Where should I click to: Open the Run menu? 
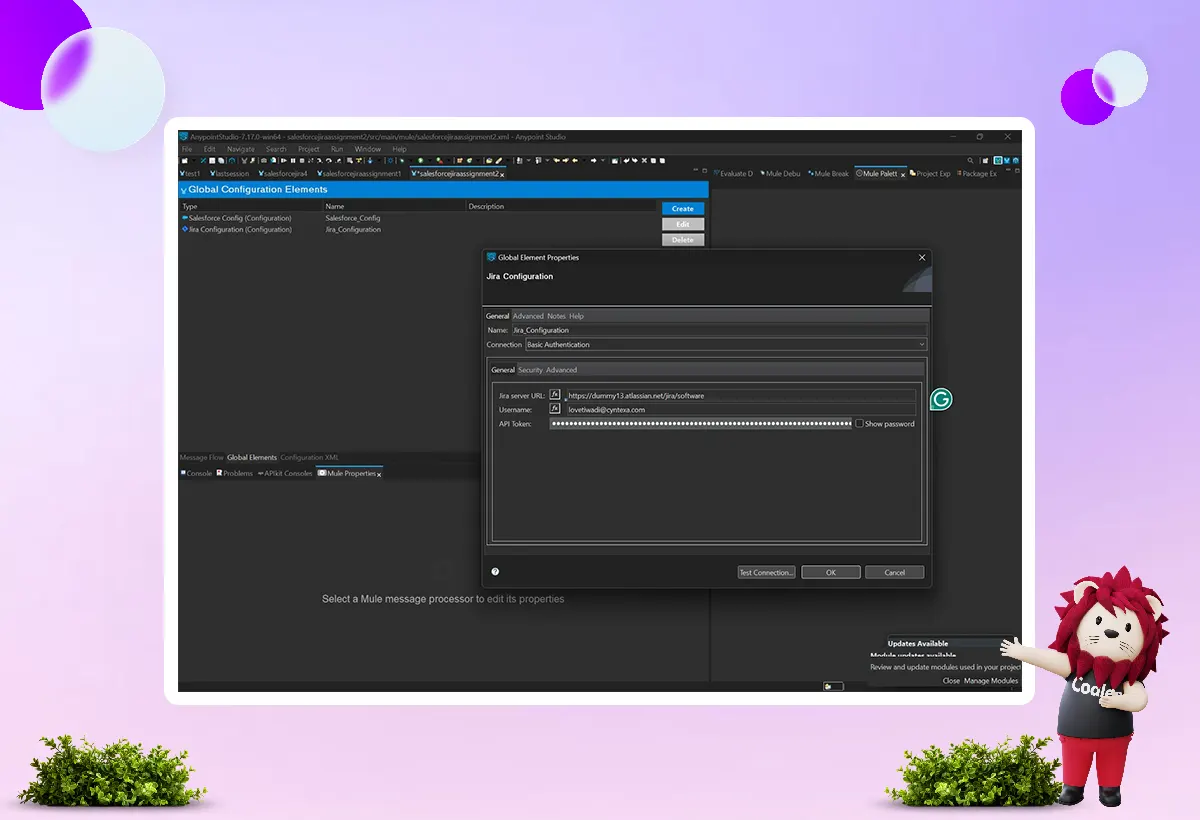click(x=337, y=149)
